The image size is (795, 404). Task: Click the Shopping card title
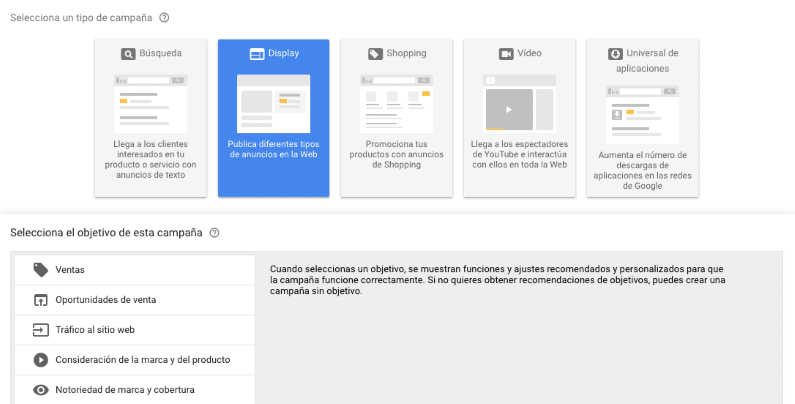point(406,53)
